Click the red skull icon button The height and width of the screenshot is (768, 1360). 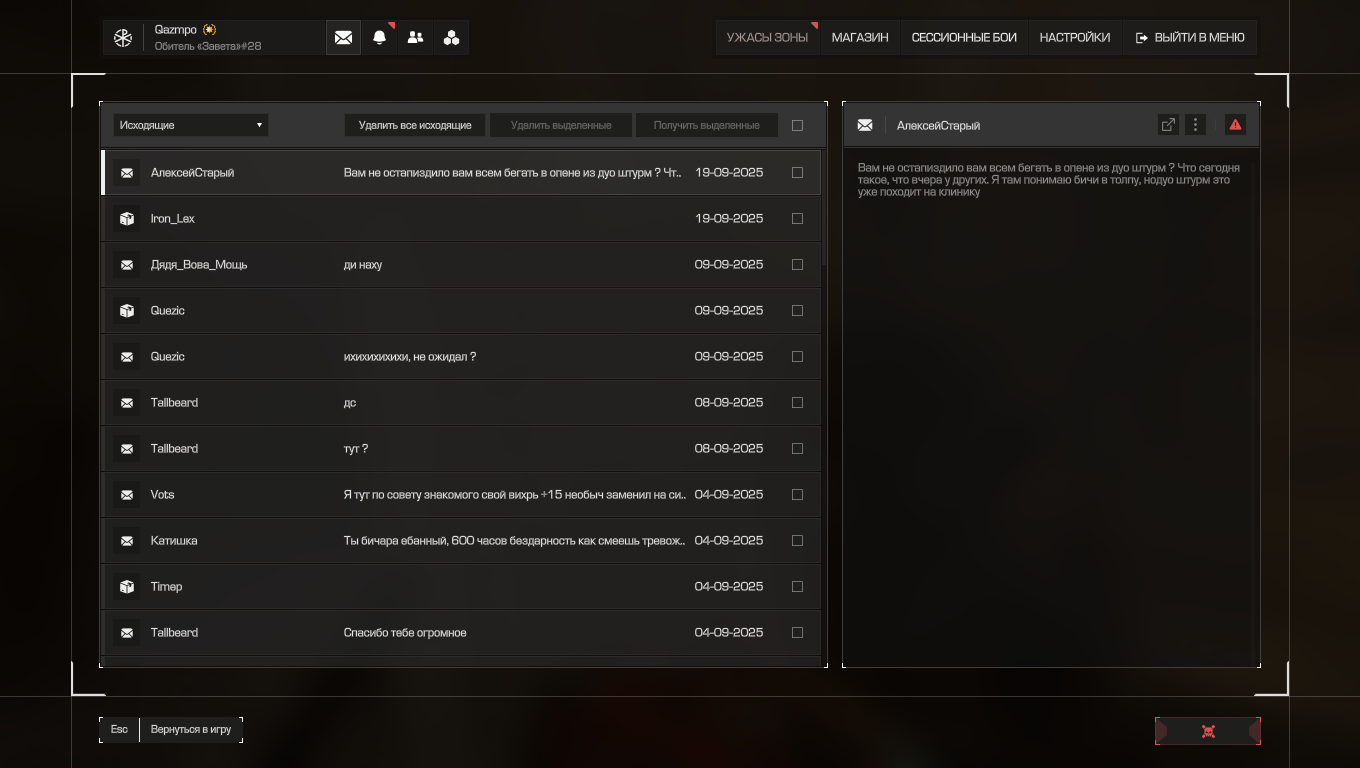(1207, 732)
